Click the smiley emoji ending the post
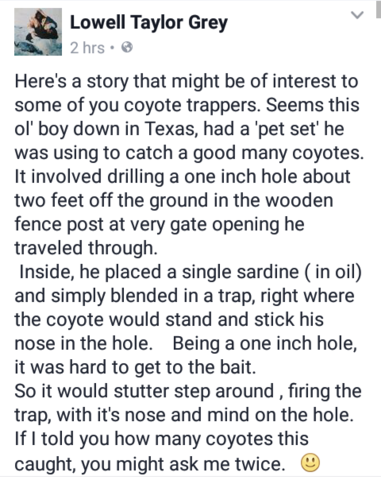This screenshot has height=480, width=381. [310, 463]
